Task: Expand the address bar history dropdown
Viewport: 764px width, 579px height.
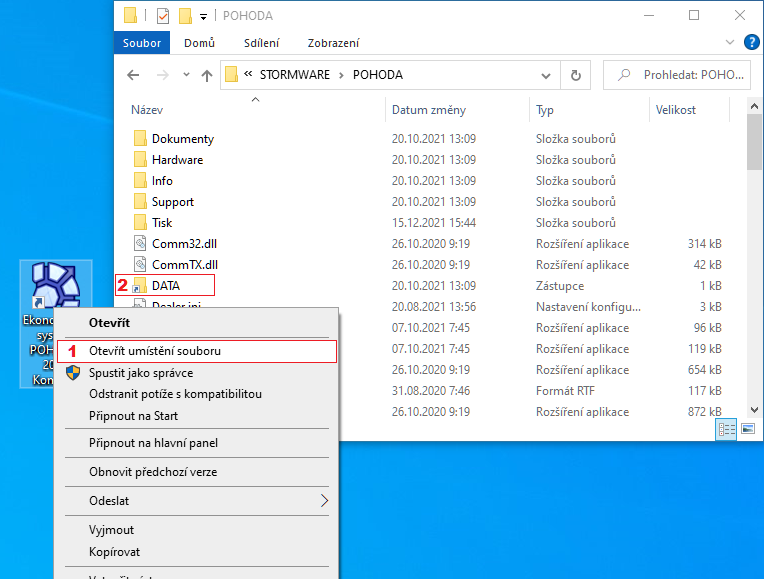Action: click(546, 75)
